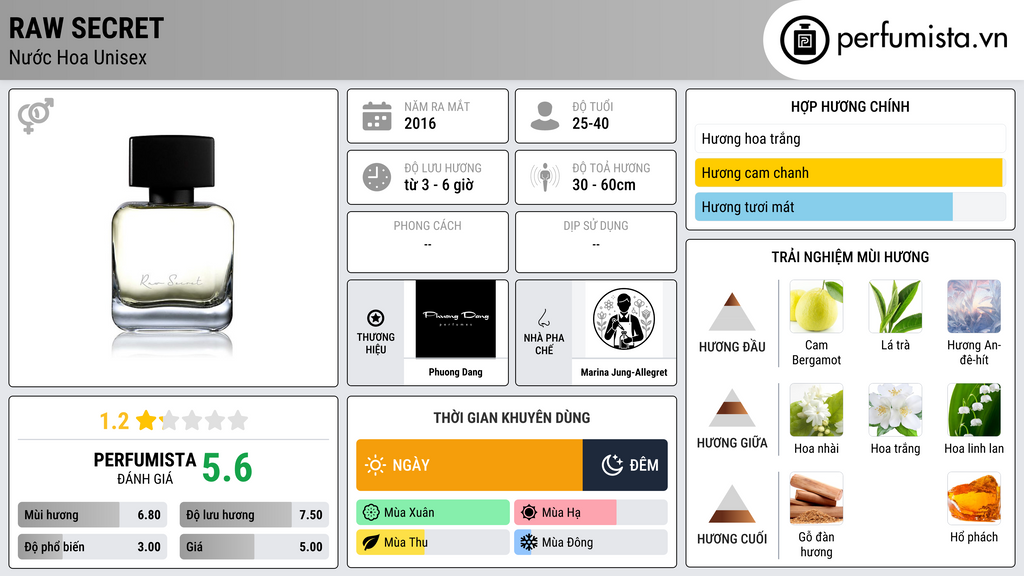The height and width of the screenshot is (576, 1024).
Task: Click the leaf icon beside Mùa Thu
Action: click(x=371, y=542)
